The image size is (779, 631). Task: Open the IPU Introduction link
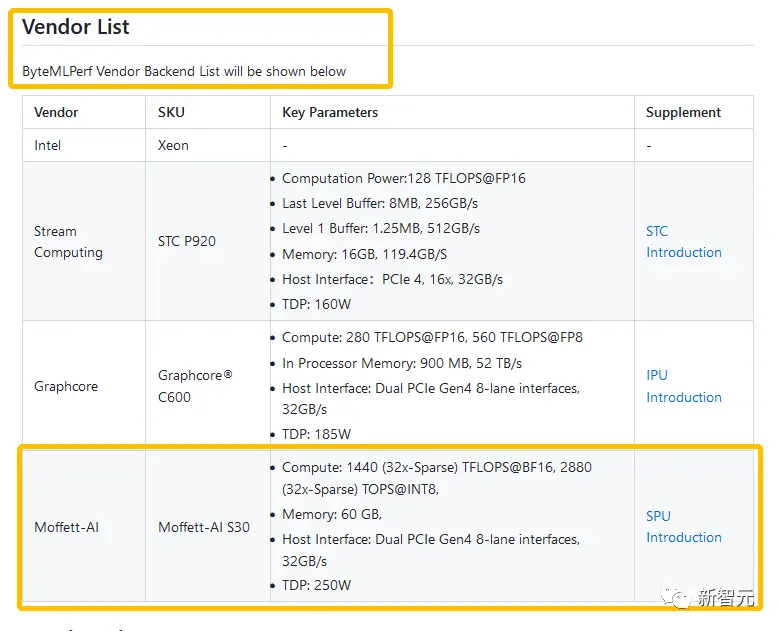tap(683, 386)
